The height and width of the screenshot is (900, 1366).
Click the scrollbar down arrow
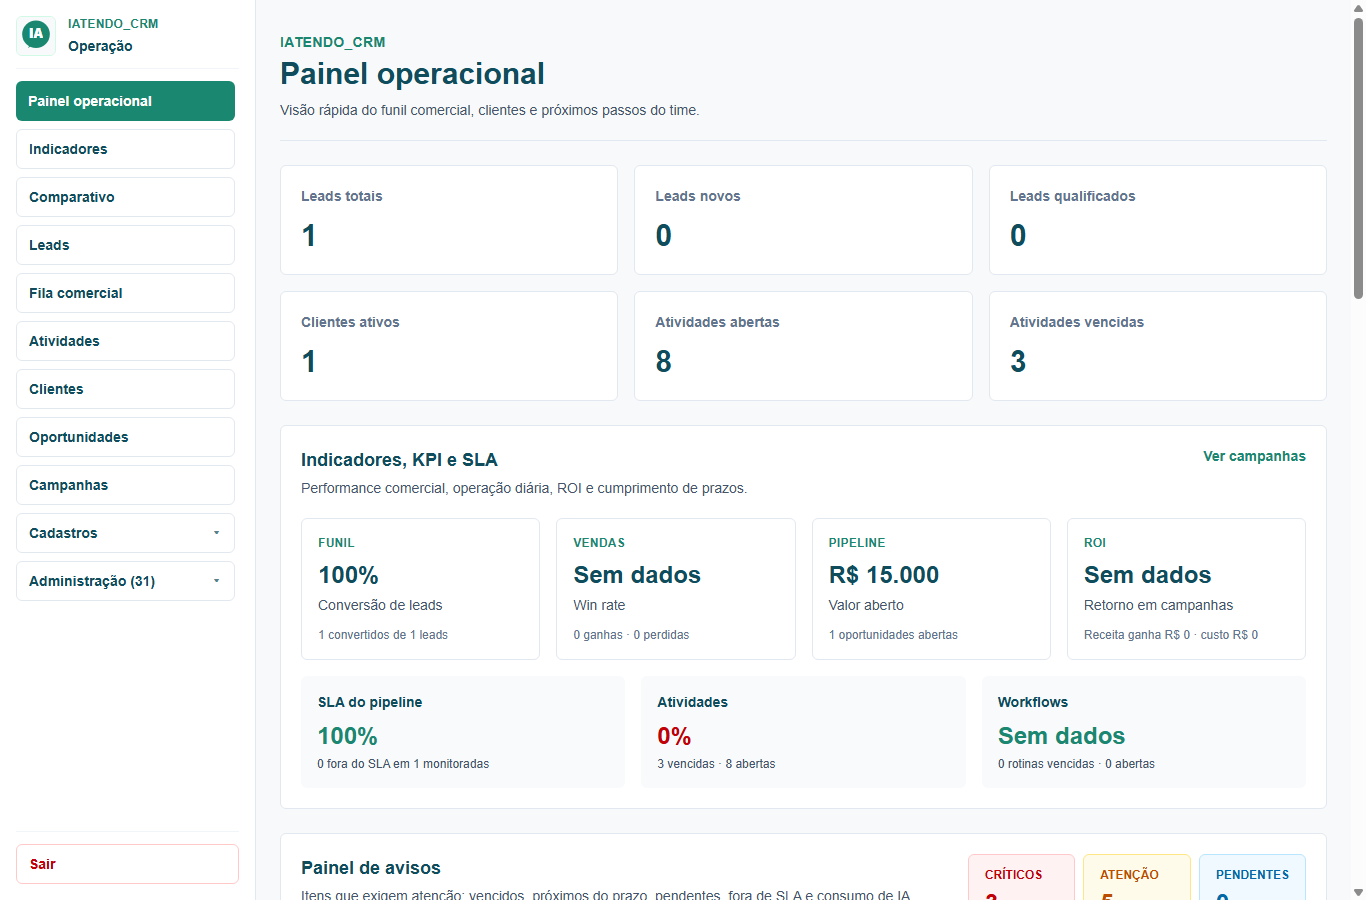[1358, 892]
